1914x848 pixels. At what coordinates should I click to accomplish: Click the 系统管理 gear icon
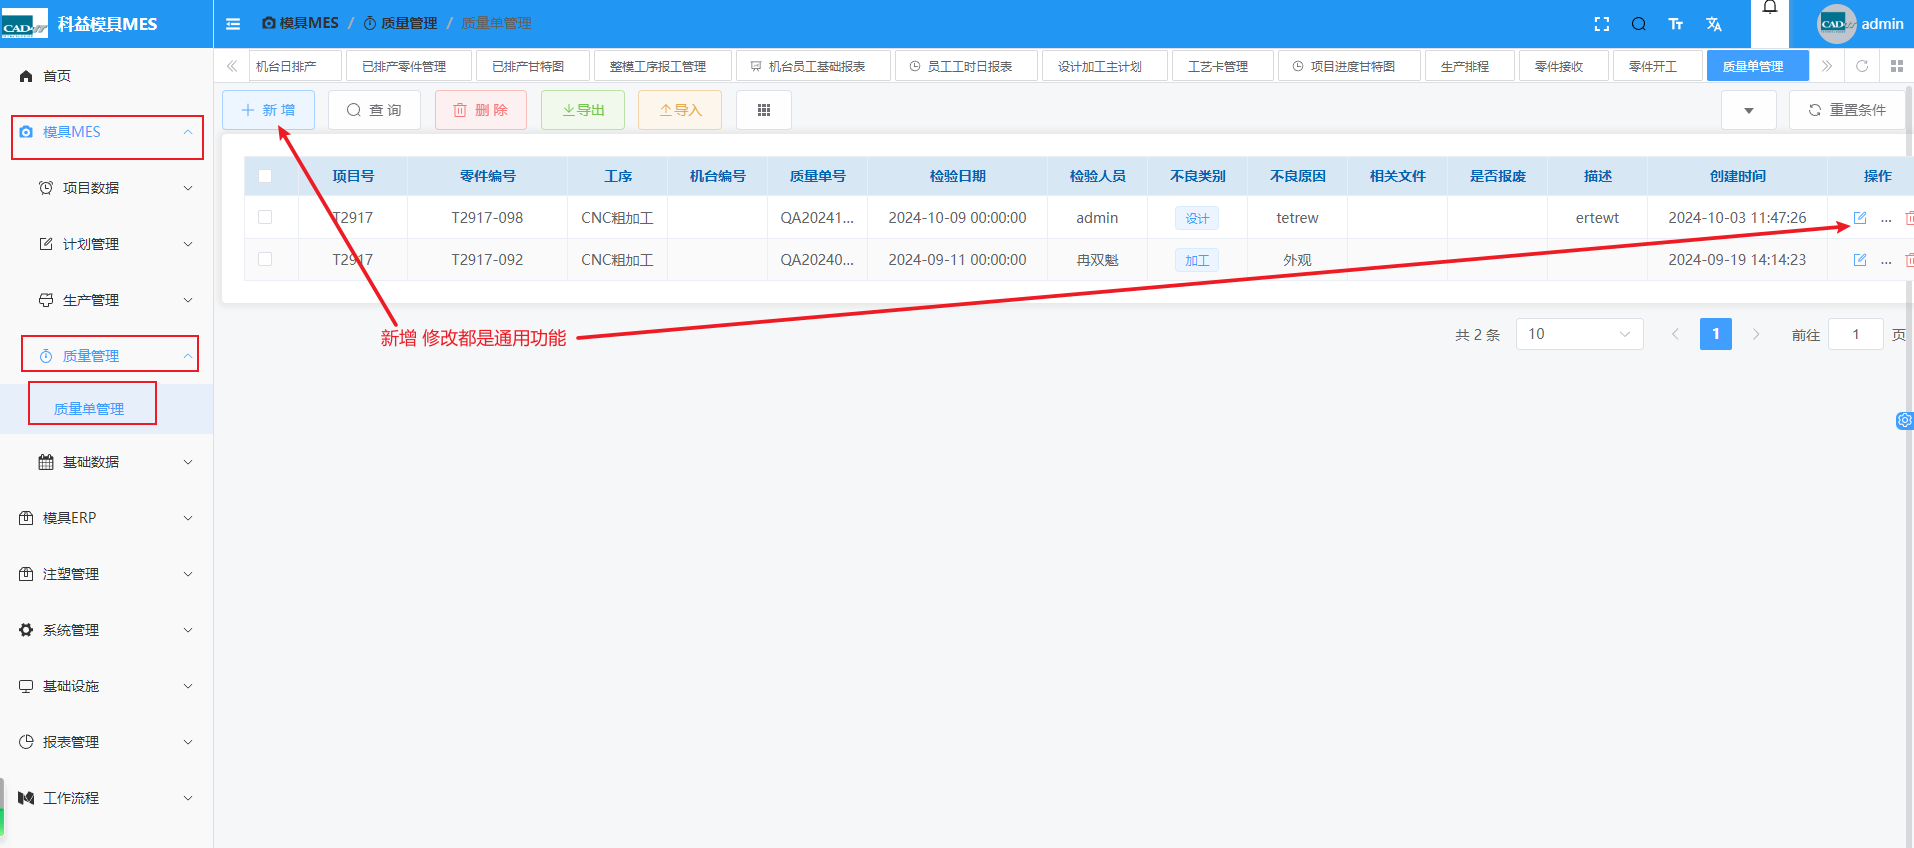pos(26,630)
